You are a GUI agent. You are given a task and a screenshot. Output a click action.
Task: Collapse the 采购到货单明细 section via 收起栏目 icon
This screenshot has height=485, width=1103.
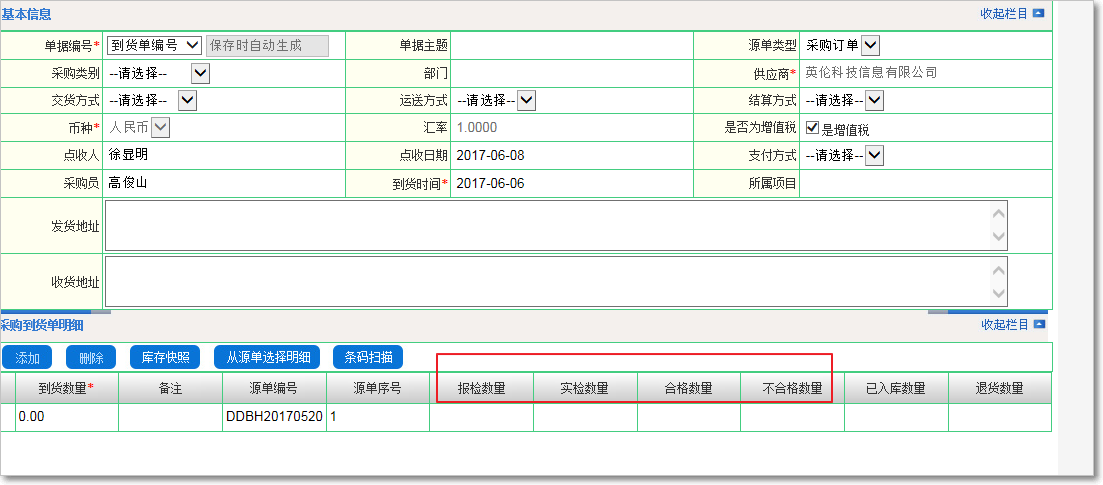click(1038, 324)
